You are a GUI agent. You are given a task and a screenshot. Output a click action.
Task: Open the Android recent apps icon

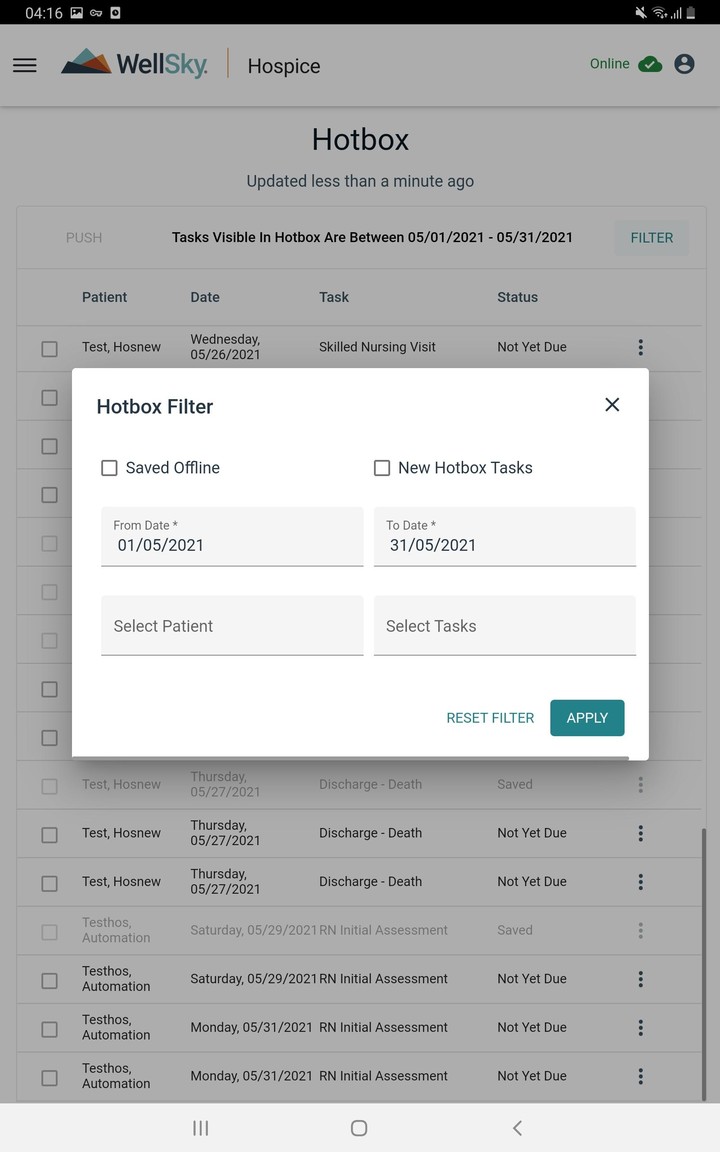[x=200, y=1128]
